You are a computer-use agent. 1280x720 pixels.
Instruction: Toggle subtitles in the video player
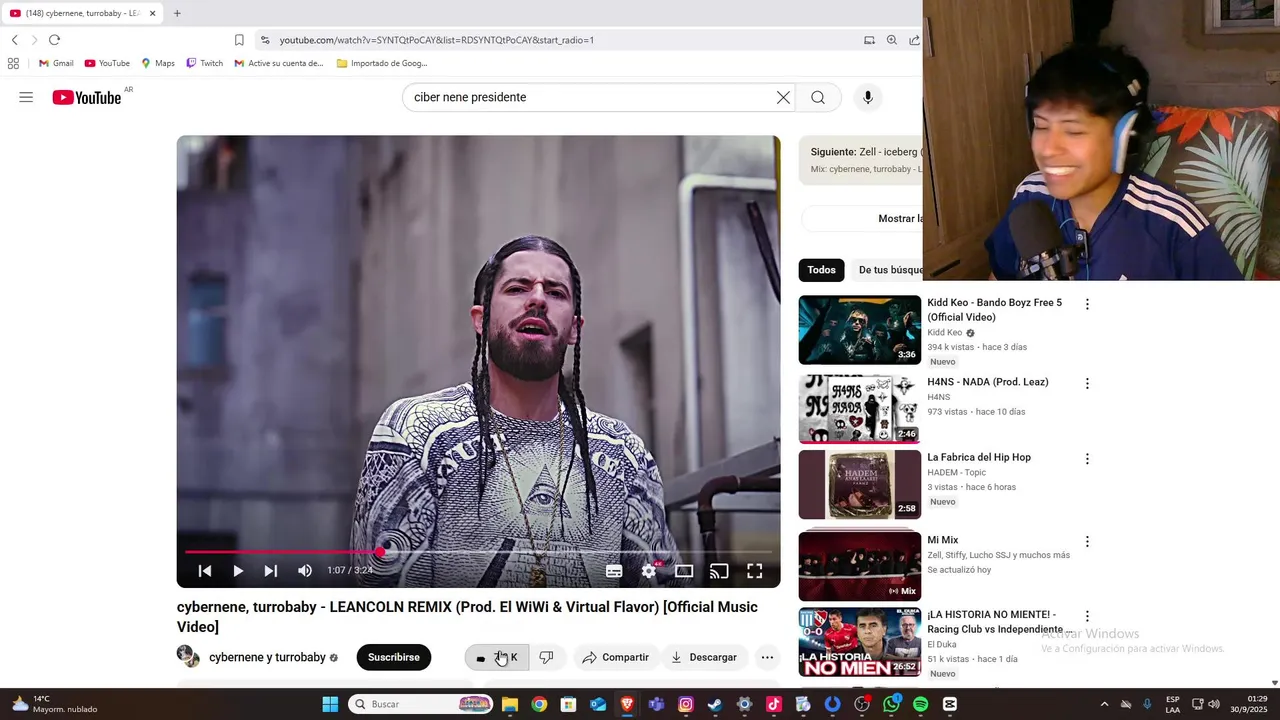[x=614, y=571]
